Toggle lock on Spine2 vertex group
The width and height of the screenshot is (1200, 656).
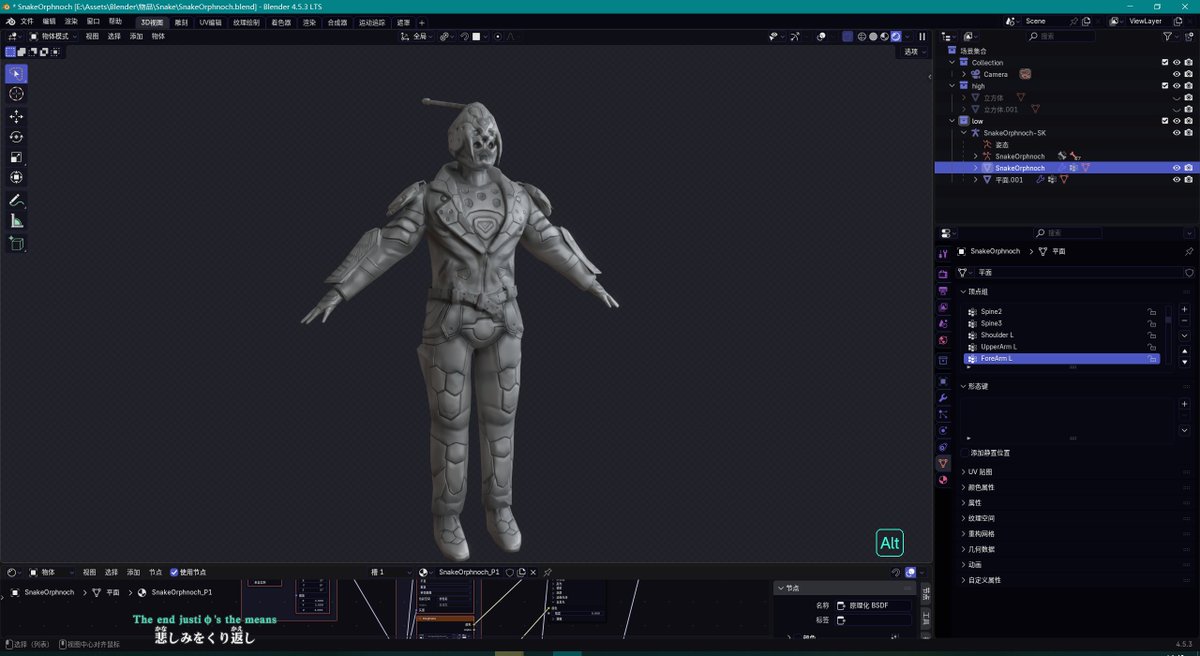tap(1152, 312)
